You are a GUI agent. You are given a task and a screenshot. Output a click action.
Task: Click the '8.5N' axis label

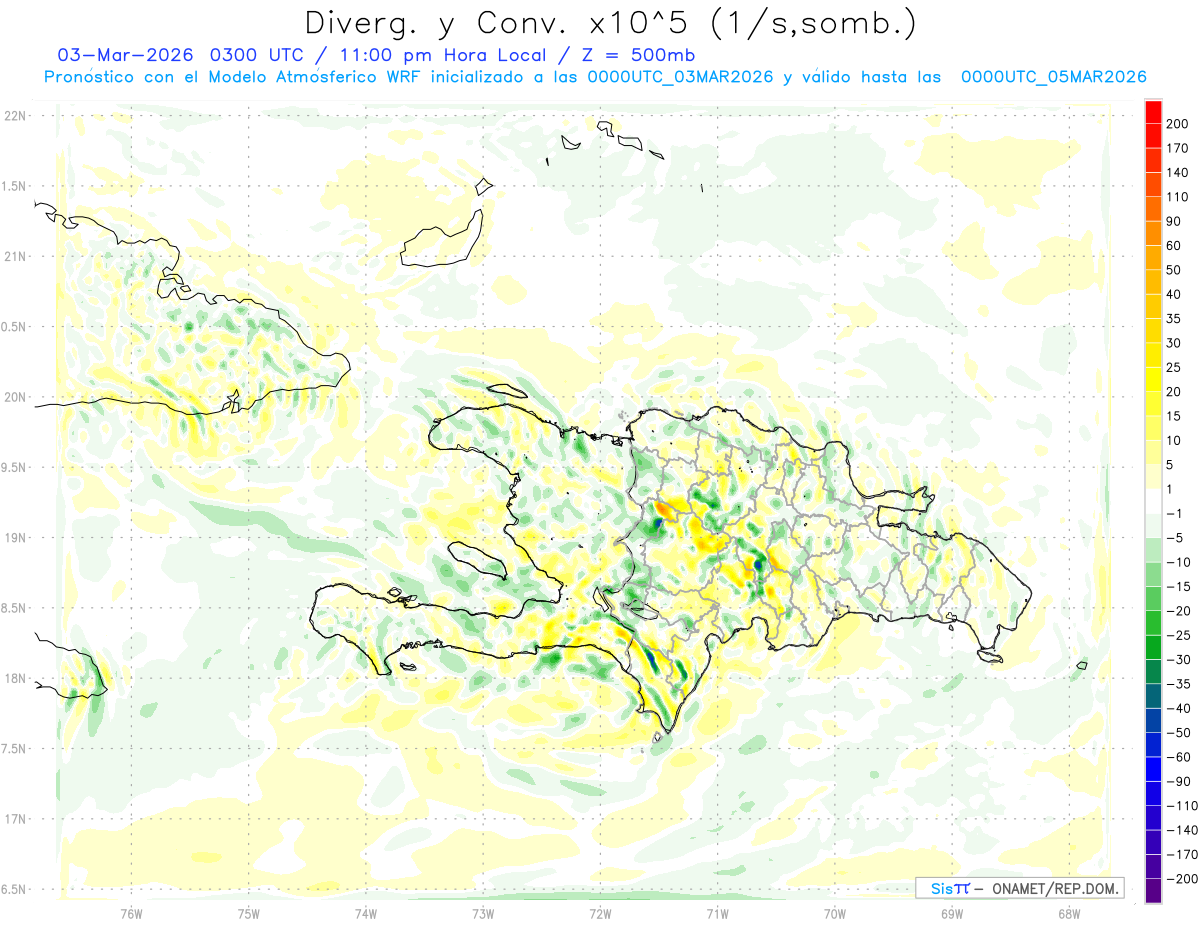point(14,608)
